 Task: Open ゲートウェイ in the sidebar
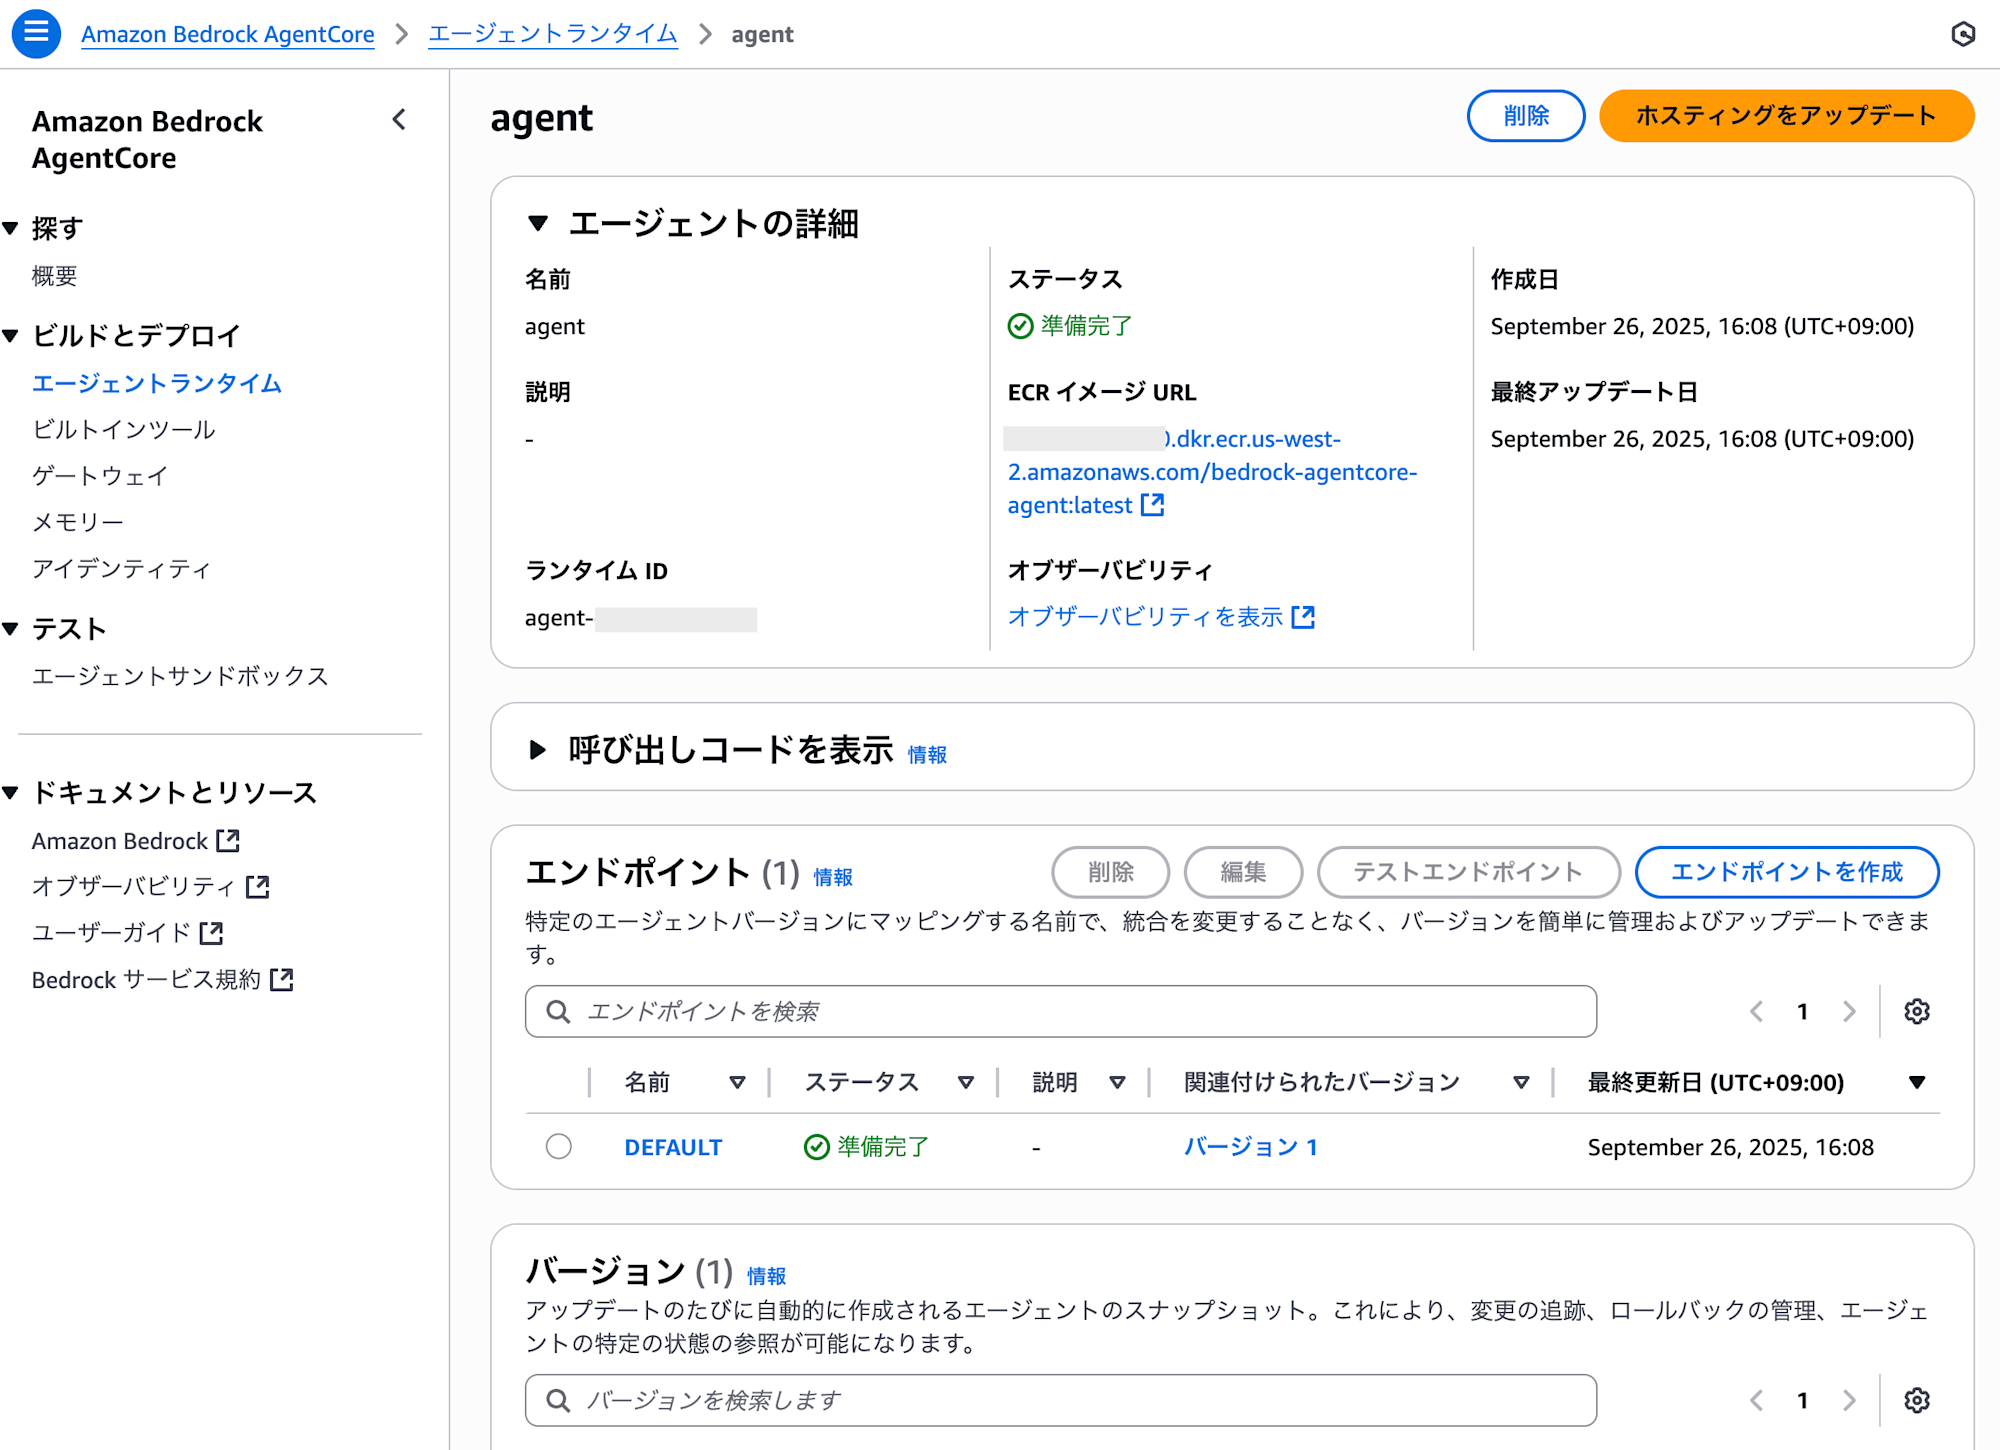coord(100,475)
